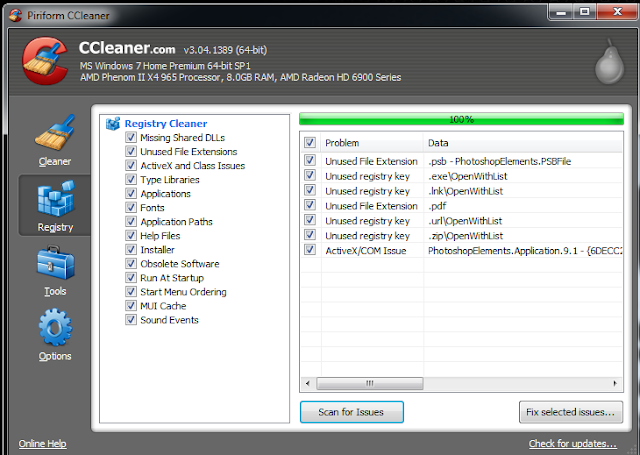
Task: Uncheck the .zip\OpenWithList issue checkbox
Action: click(x=310, y=235)
